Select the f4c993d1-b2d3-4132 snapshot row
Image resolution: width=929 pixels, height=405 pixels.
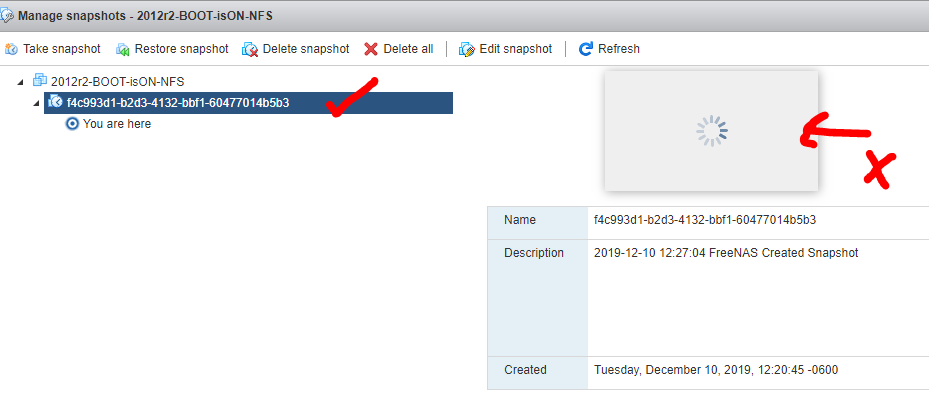point(248,102)
